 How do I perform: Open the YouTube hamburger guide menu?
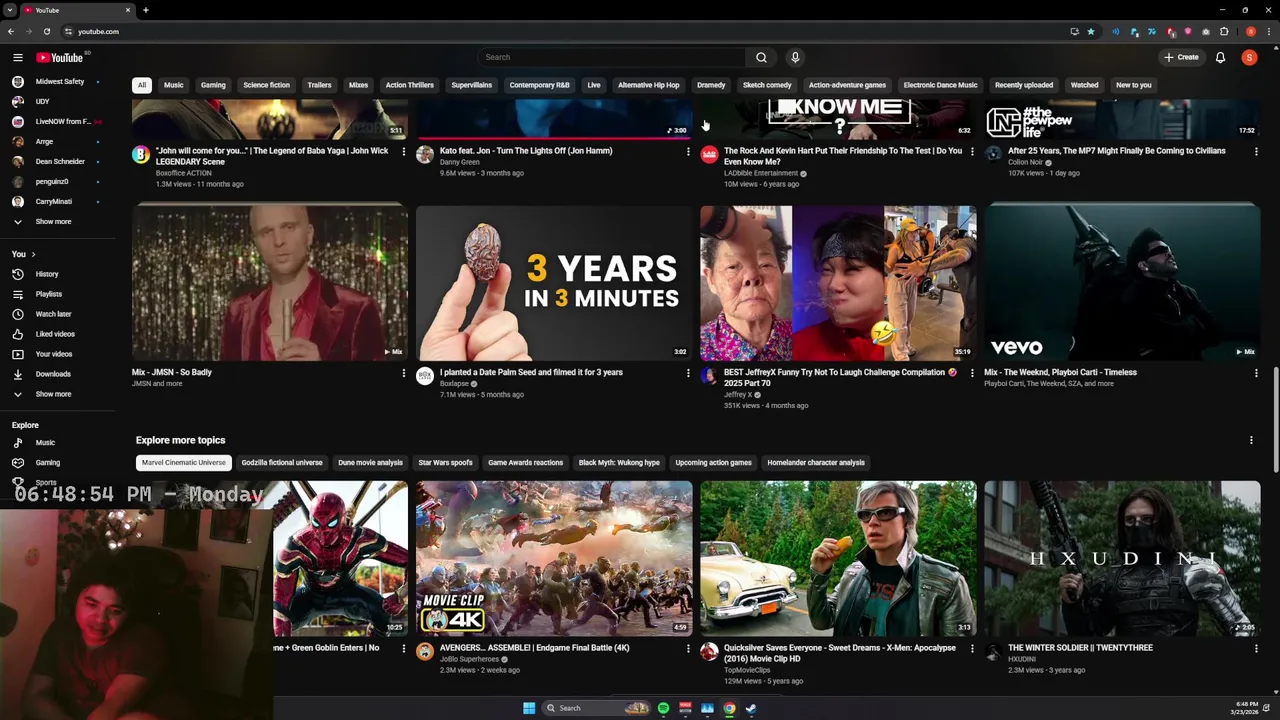click(x=17, y=57)
